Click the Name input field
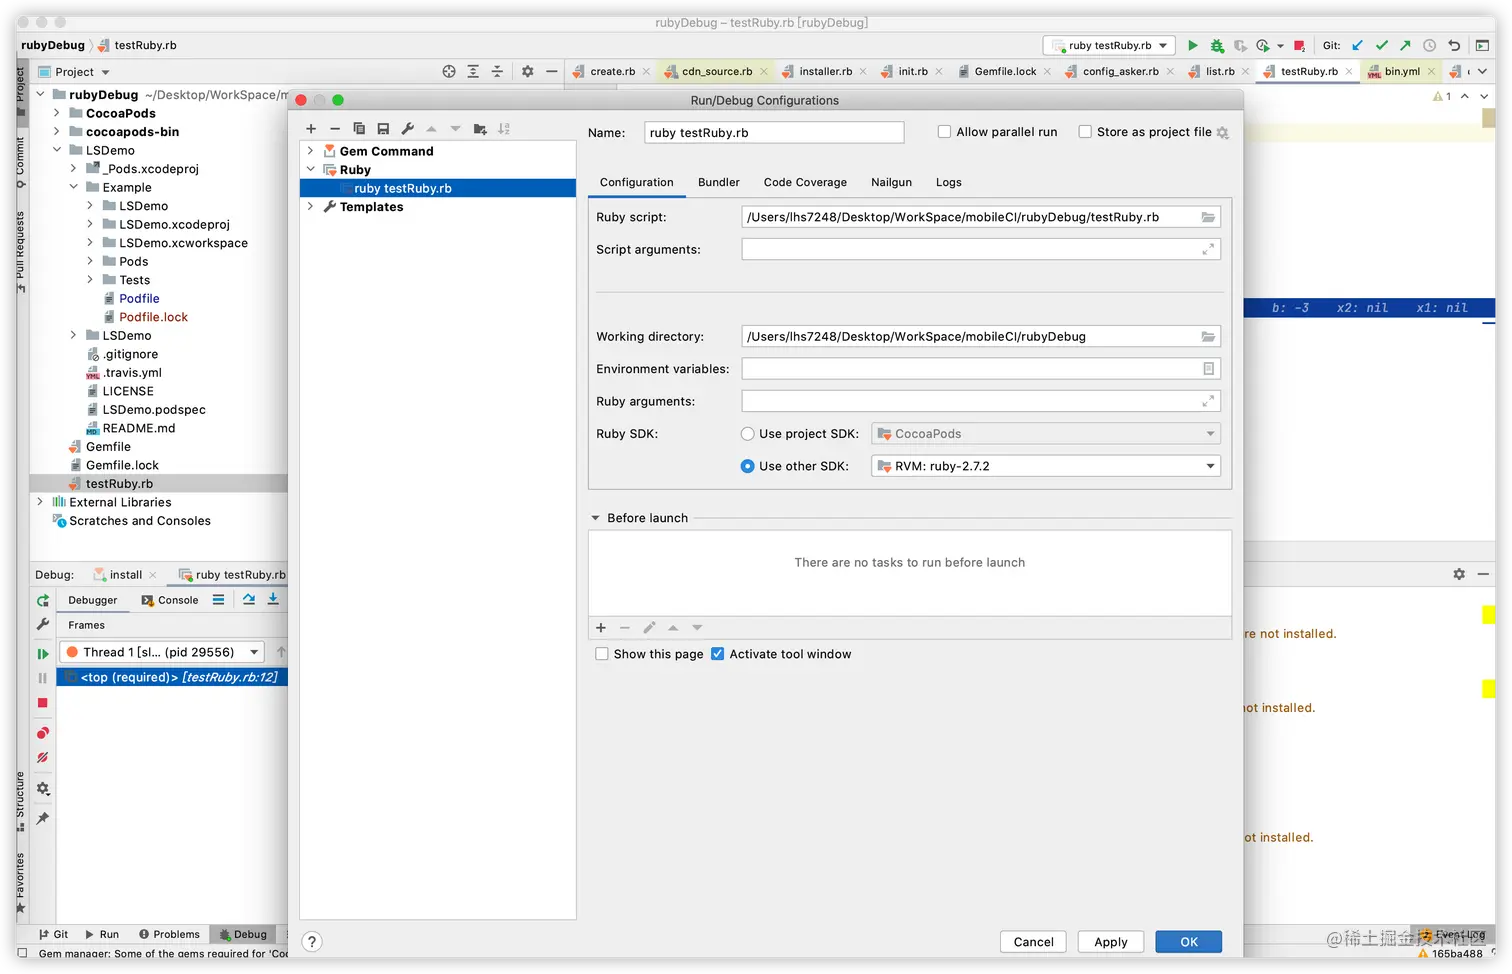The image size is (1512, 974). click(x=774, y=133)
